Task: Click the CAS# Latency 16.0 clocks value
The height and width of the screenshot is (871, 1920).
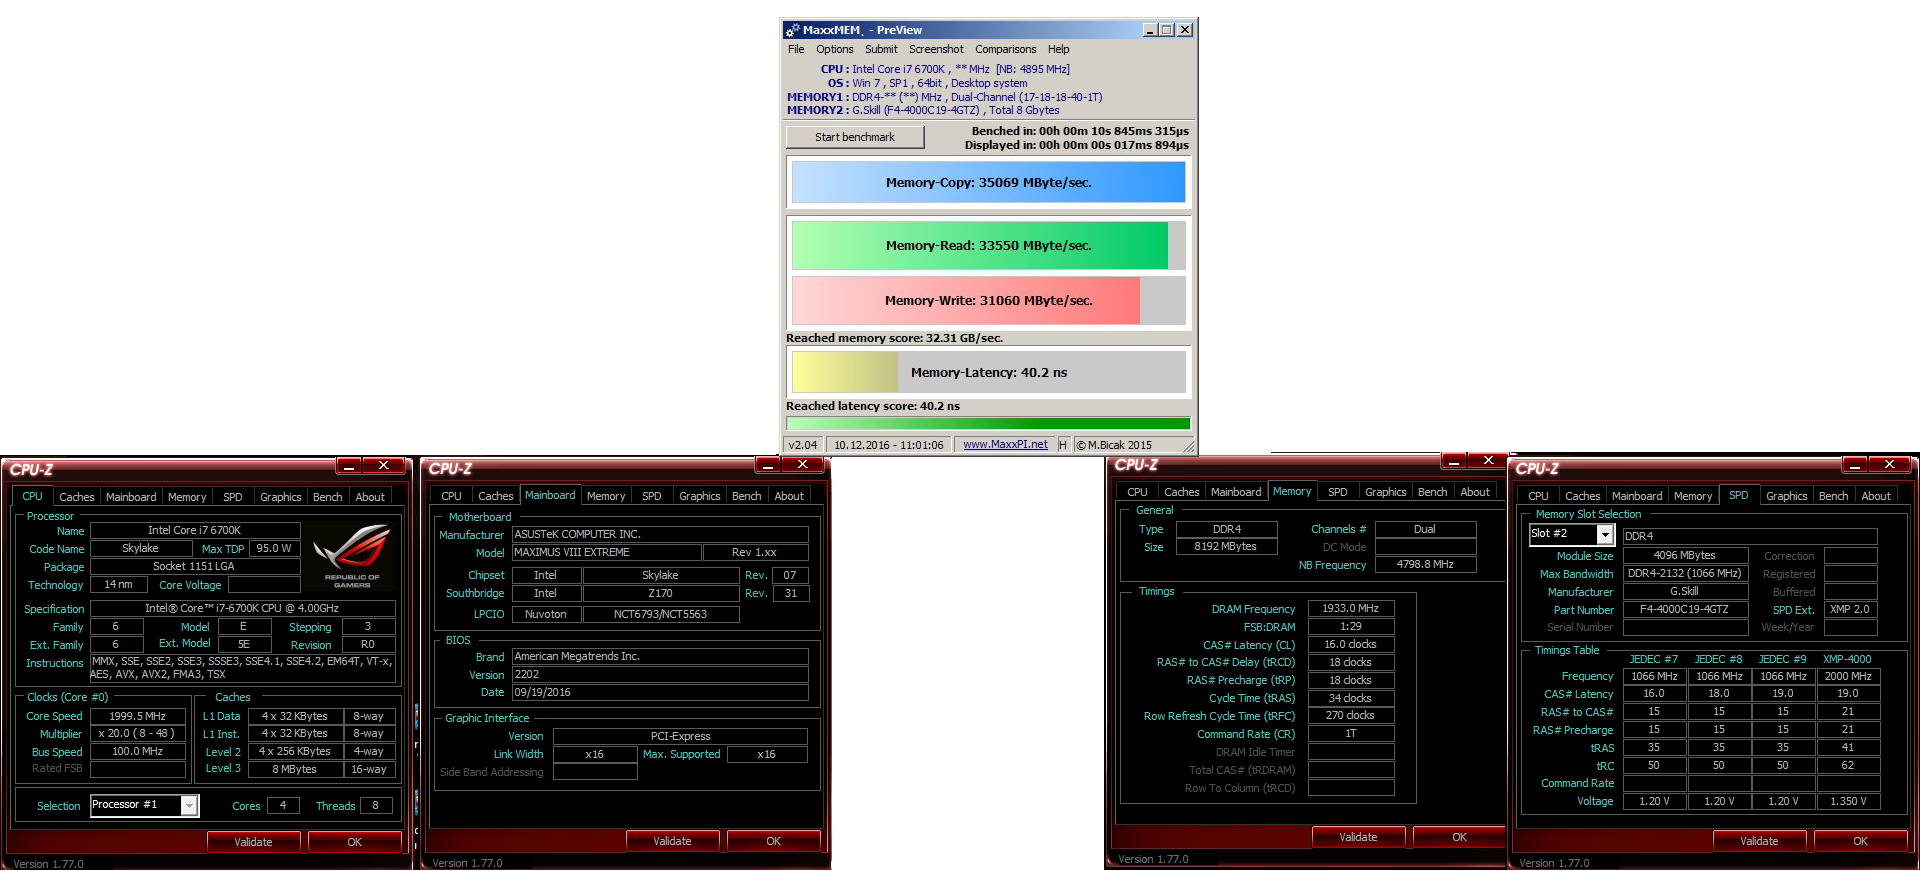Action: [1351, 644]
